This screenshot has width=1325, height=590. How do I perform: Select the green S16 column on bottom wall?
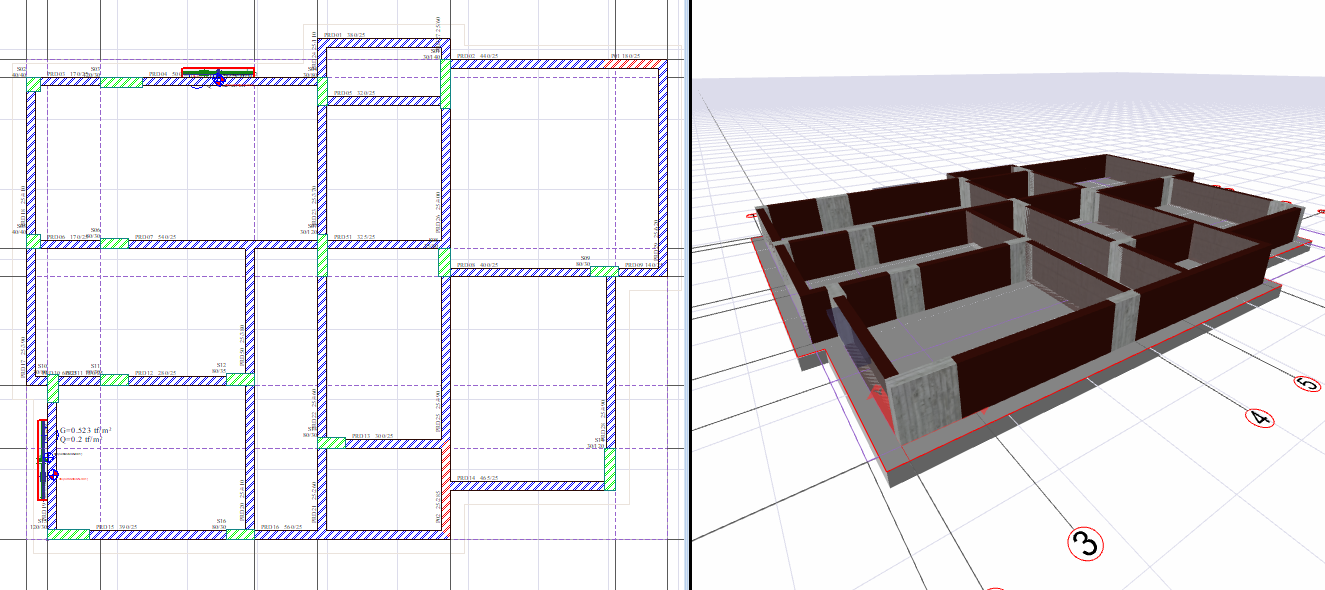[240, 535]
